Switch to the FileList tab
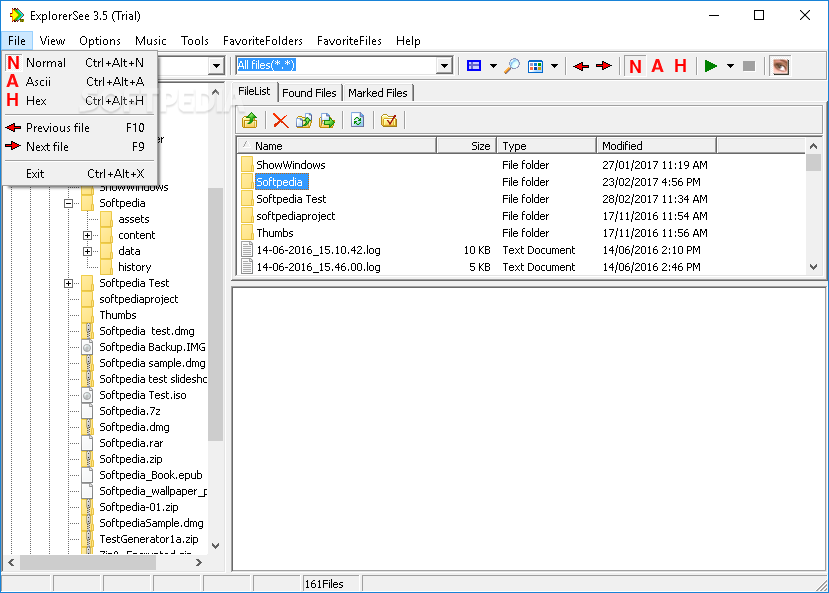The height and width of the screenshot is (593, 829). pyautogui.click(x=254, y=91)
